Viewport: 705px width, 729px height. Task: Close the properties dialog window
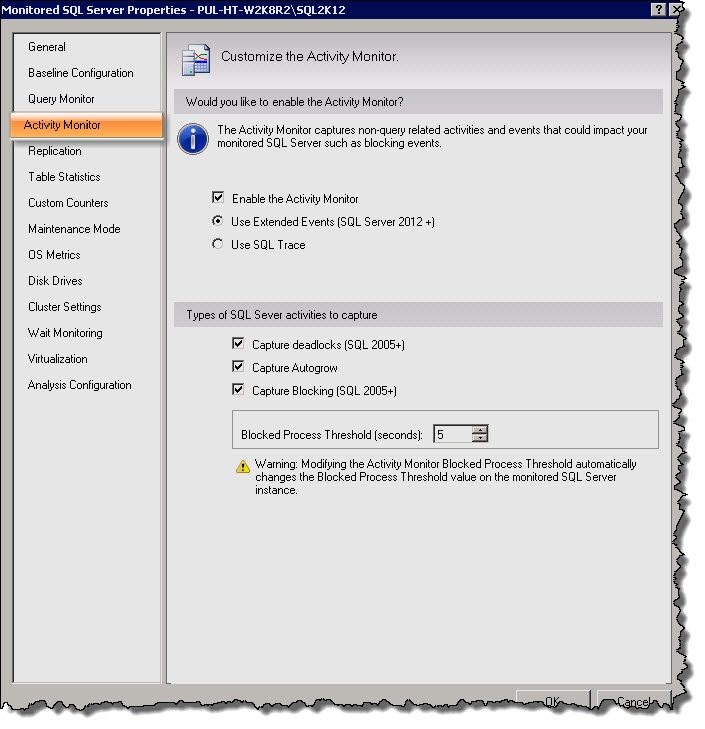click(x=675, y=9)
